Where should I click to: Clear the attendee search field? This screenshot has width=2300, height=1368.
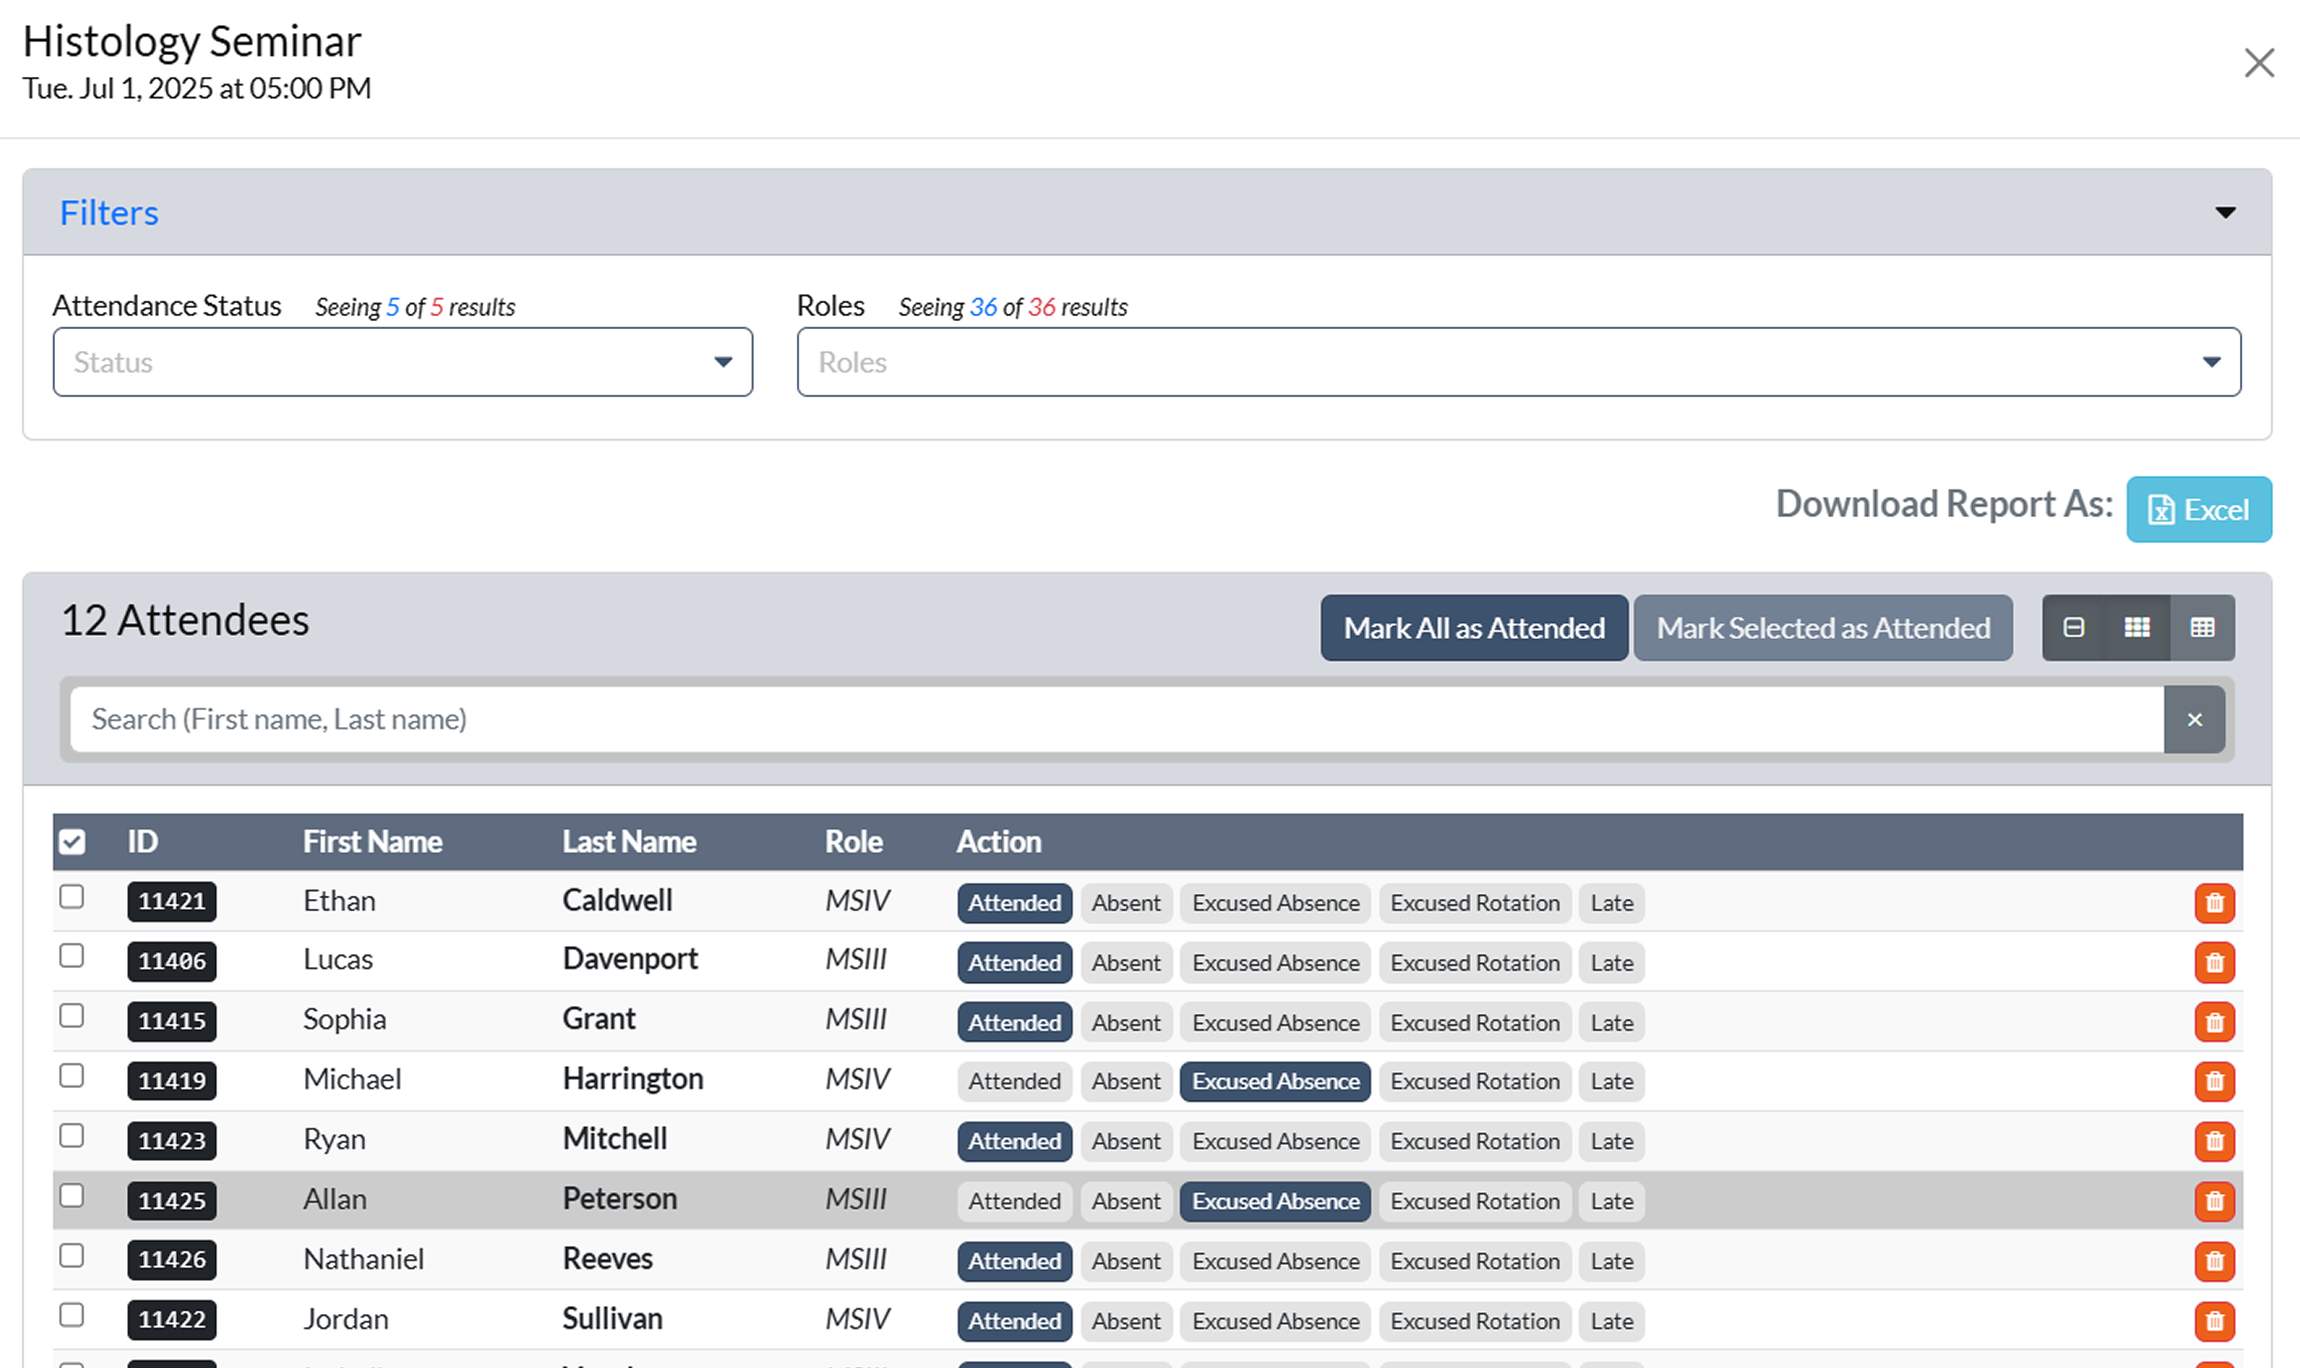[x=2194, y=720]
